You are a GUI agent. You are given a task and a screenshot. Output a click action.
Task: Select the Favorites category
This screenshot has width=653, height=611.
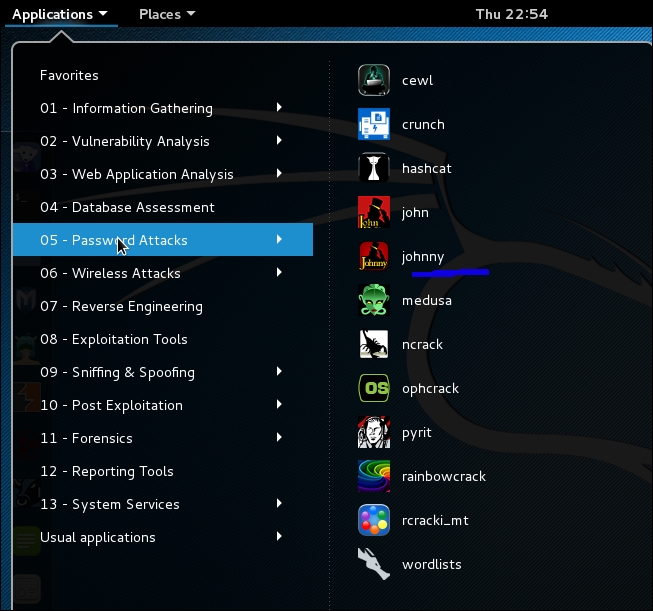[x=69, y=75]
